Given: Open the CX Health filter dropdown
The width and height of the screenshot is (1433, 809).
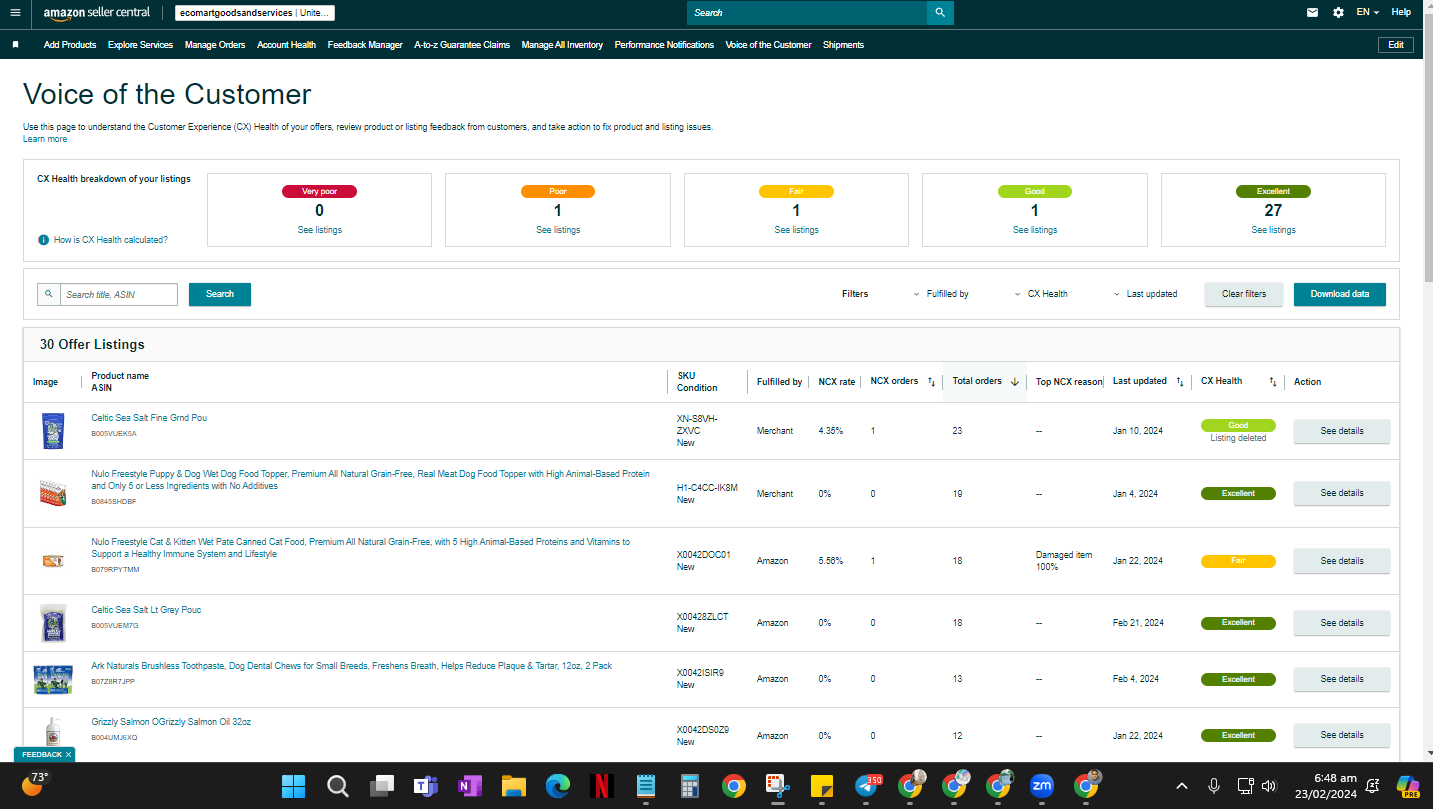Looking at the screenshot, I should point(1041,294).
